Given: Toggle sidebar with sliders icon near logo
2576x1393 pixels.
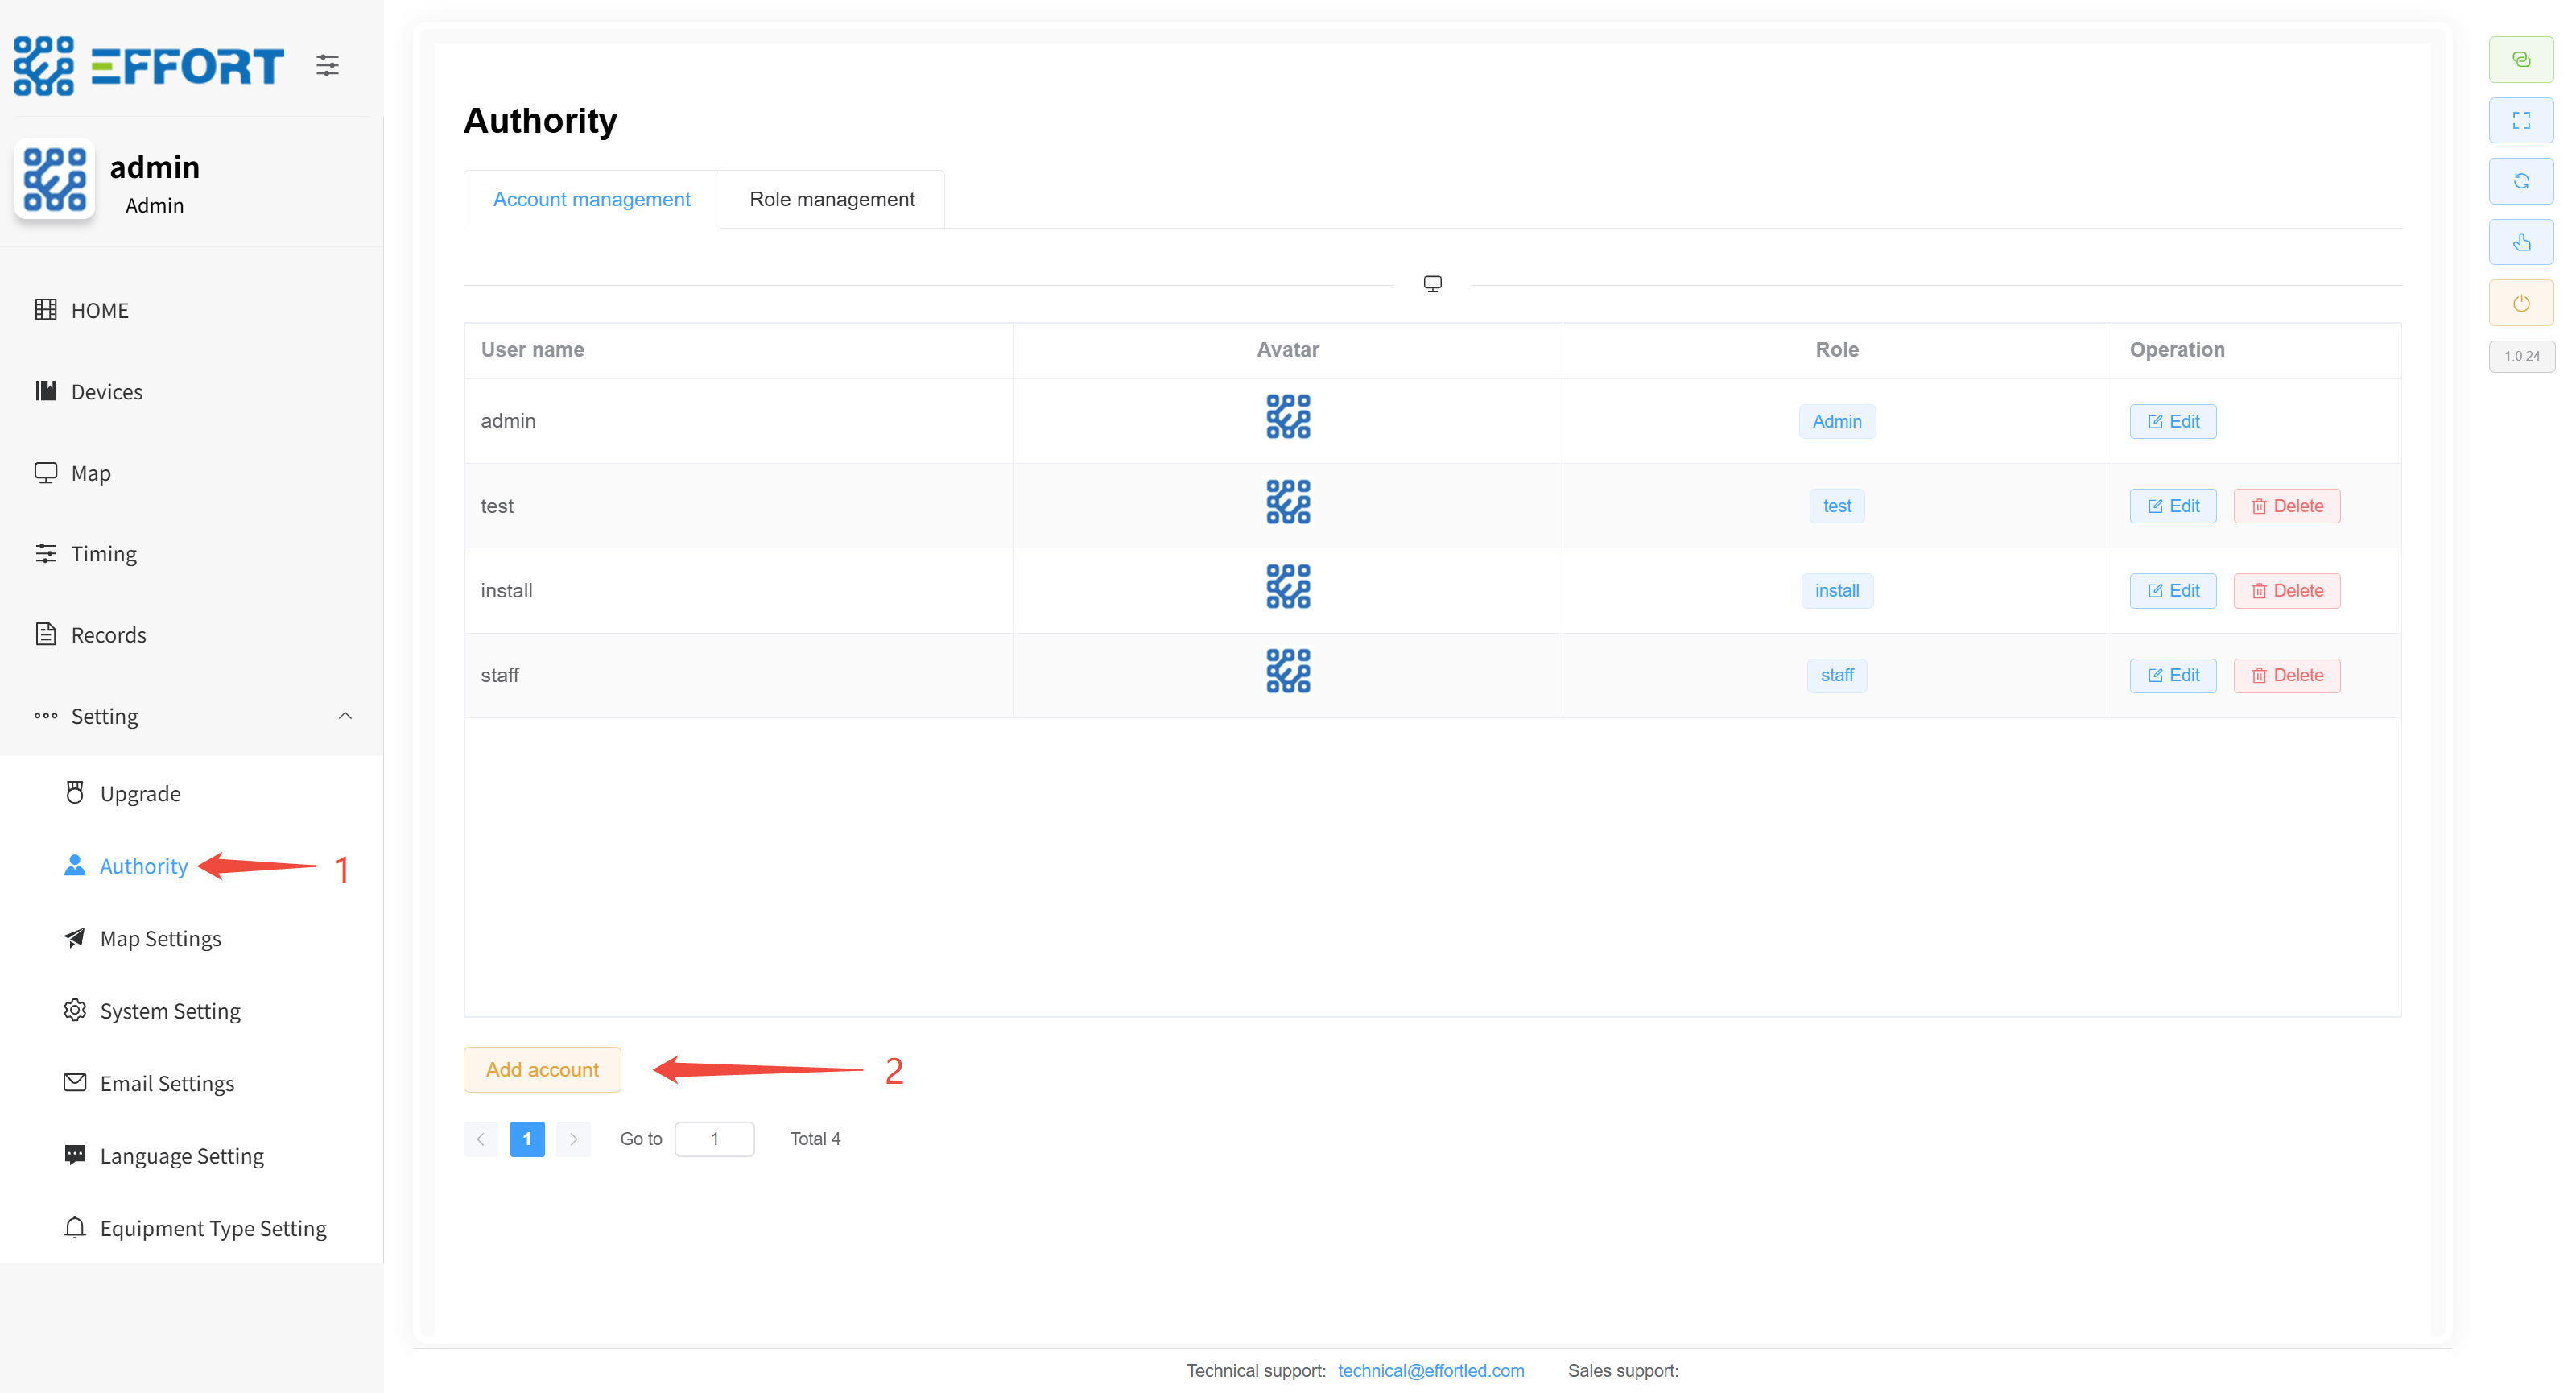Looking at the screenshot, I should (327, 66).
